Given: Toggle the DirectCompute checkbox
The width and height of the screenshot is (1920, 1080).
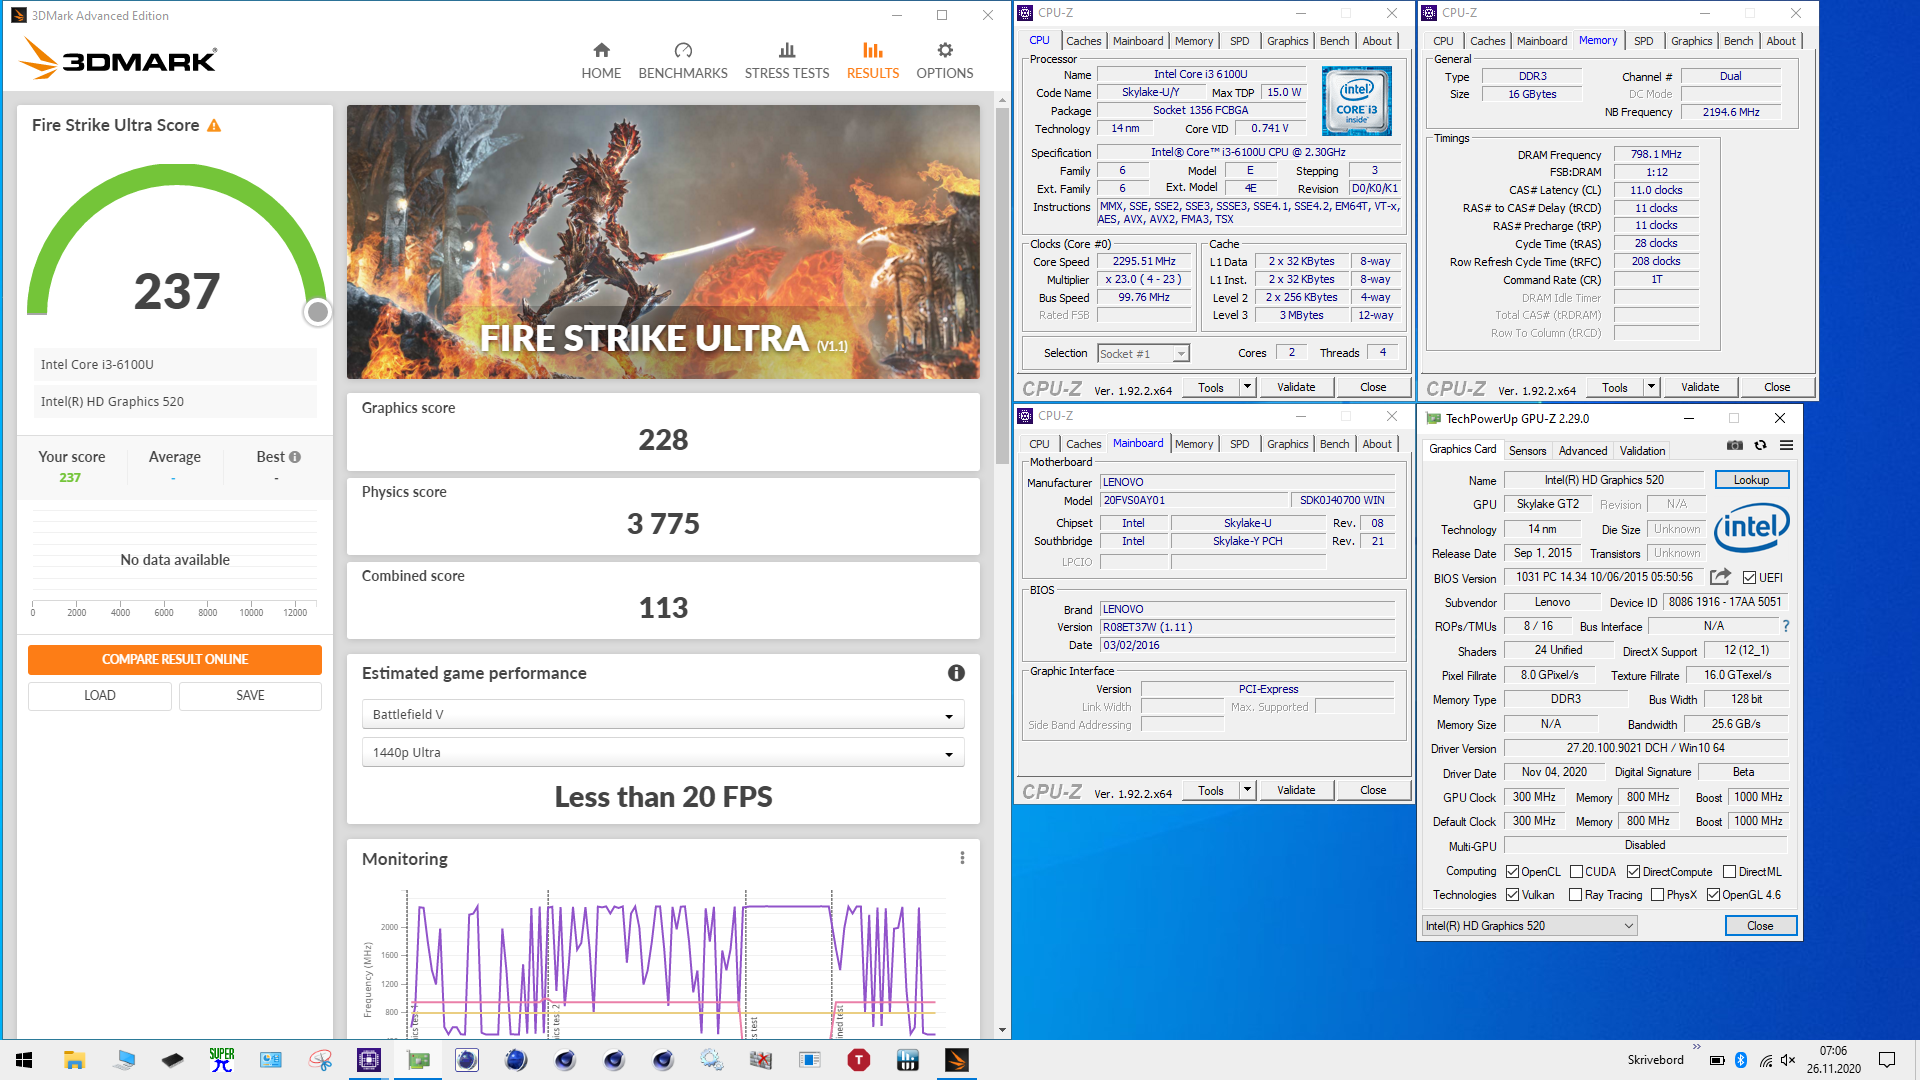Looking at the screenshot, I should coord(1633,872).
